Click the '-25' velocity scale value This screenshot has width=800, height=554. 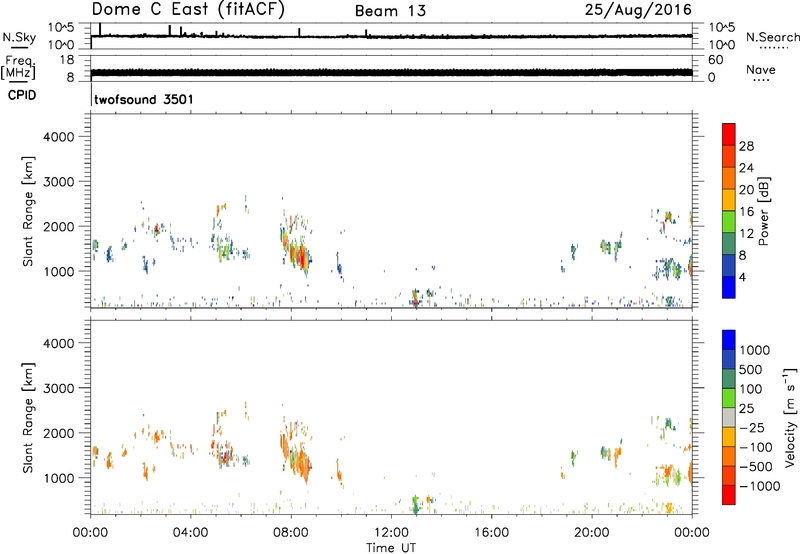[752, 427]
